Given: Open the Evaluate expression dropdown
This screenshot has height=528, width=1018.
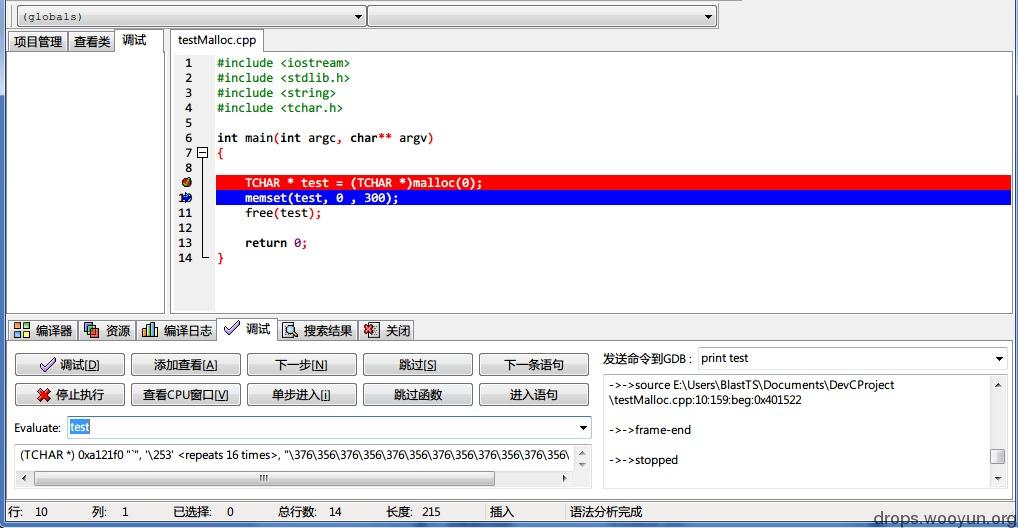Looking at the screenshot, I should point(583,427).
